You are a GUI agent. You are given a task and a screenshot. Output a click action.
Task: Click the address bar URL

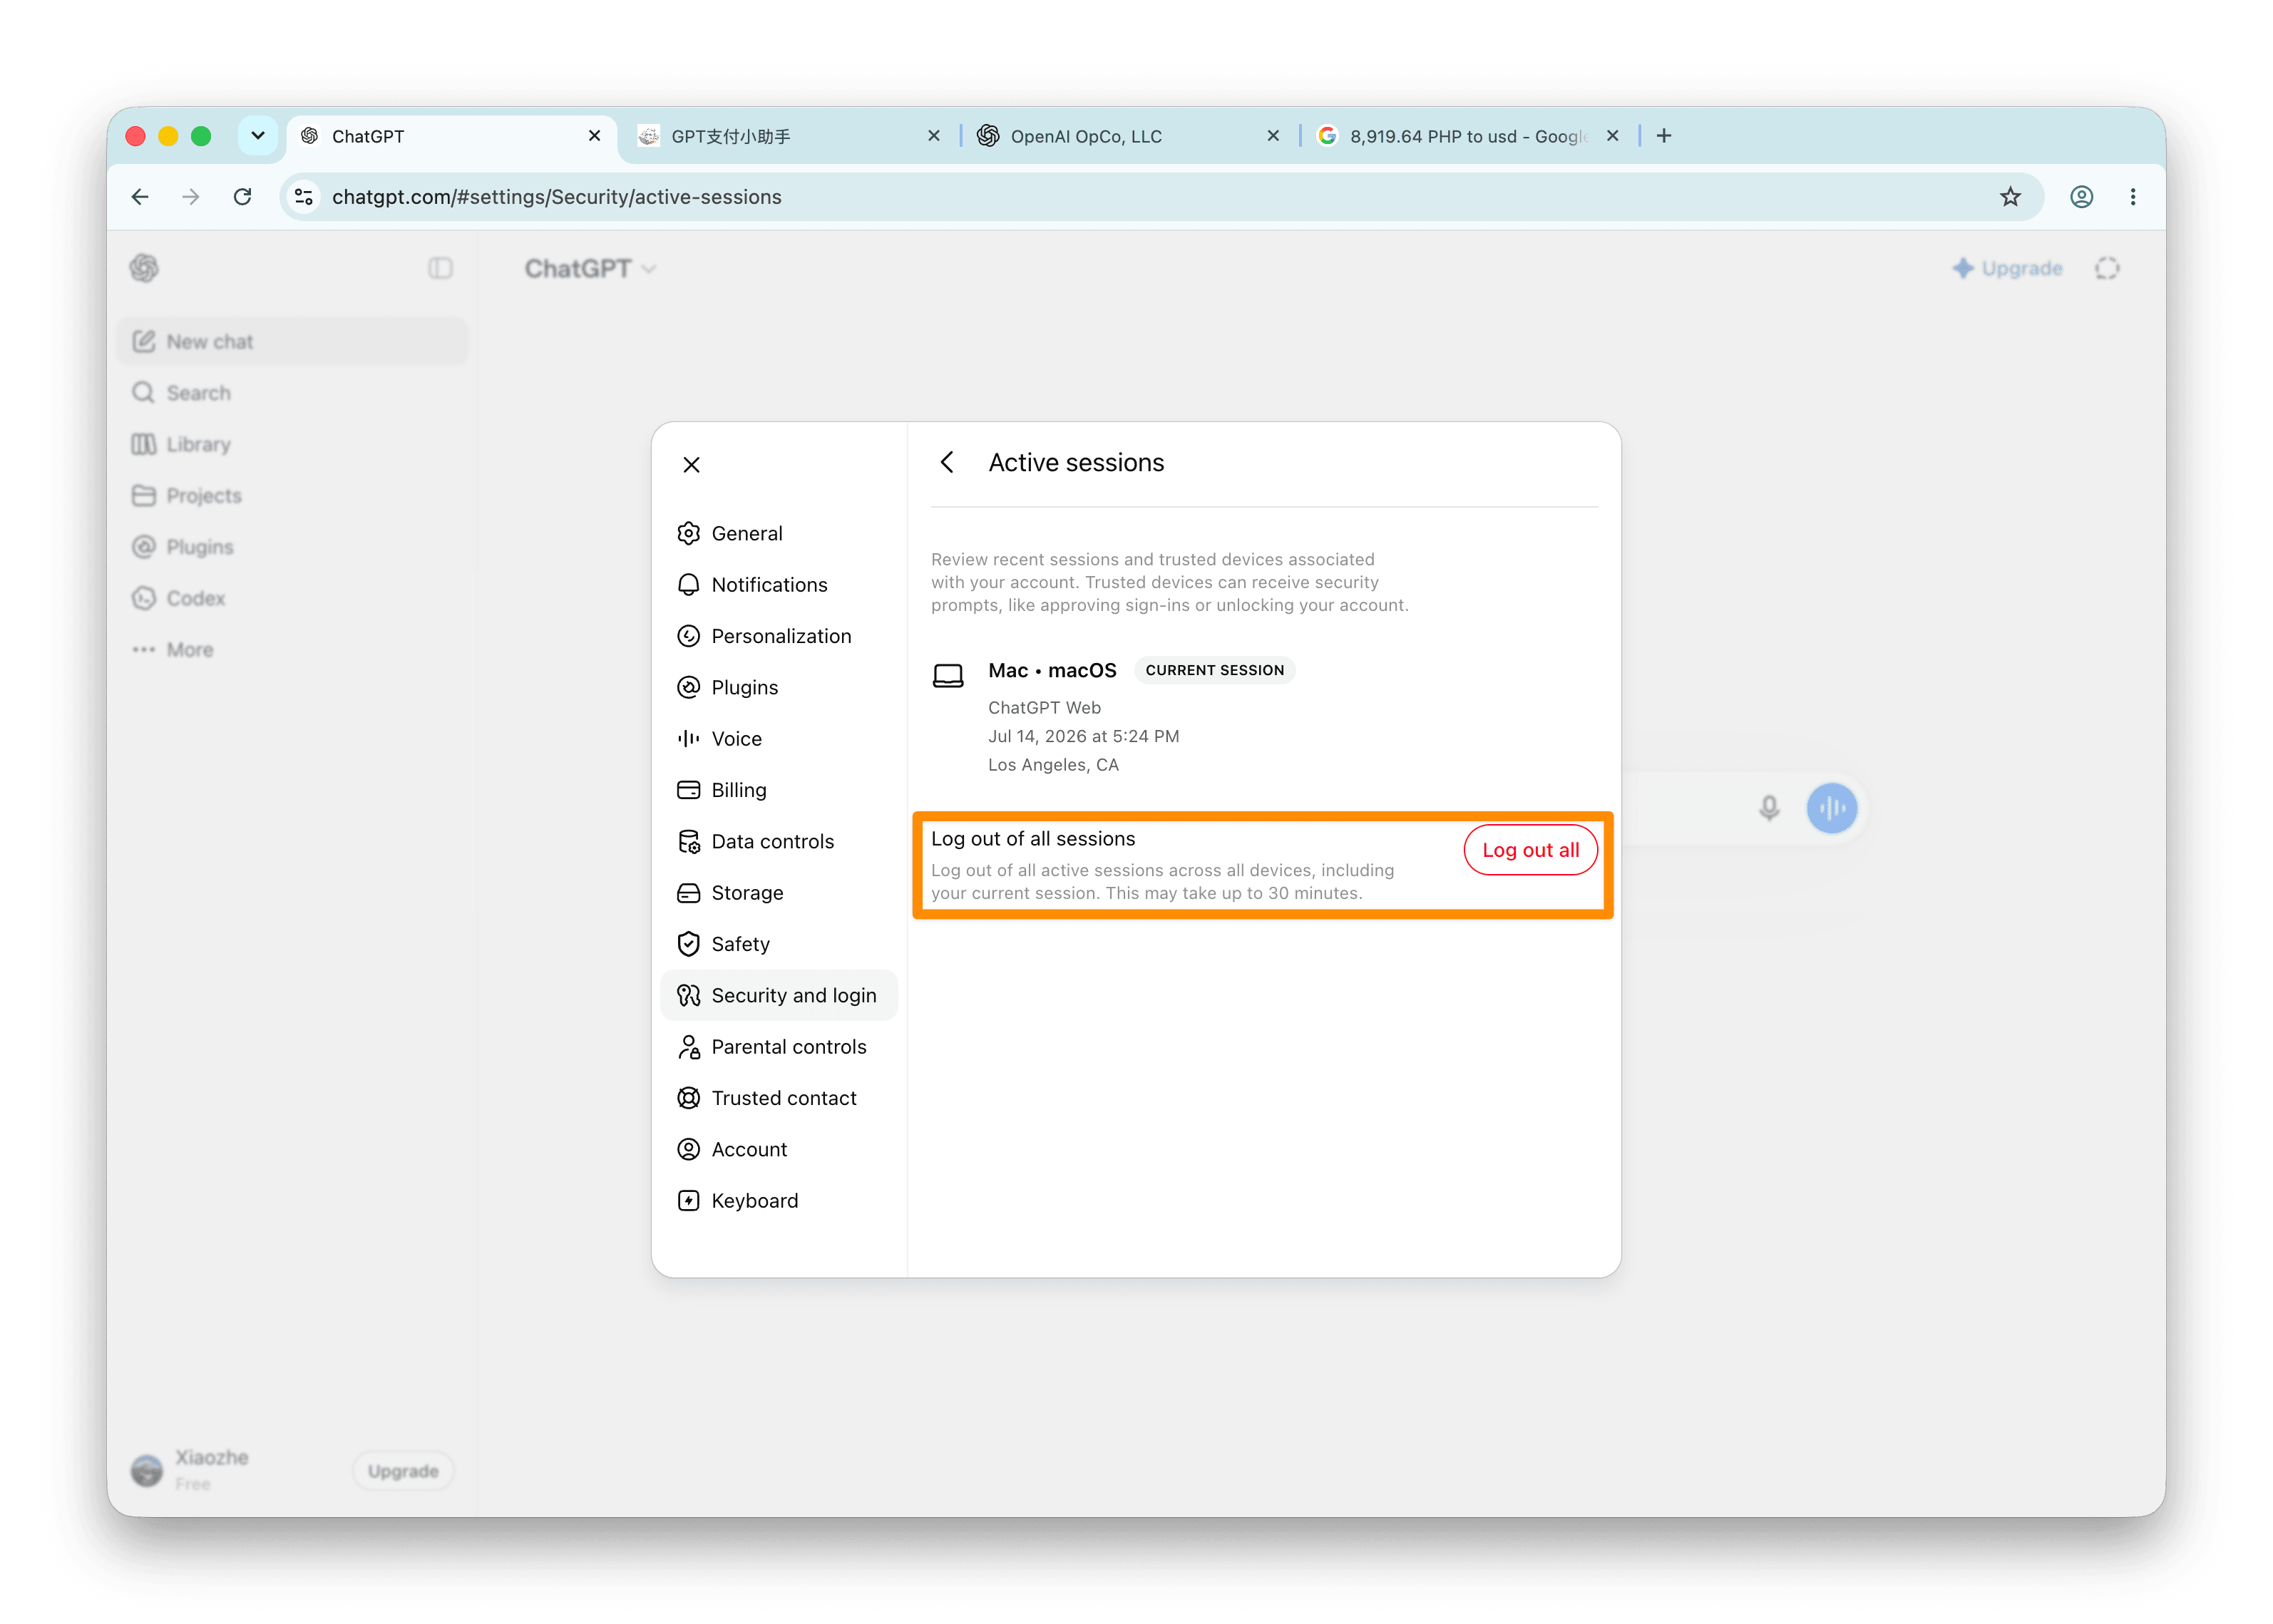click(557, 197)
